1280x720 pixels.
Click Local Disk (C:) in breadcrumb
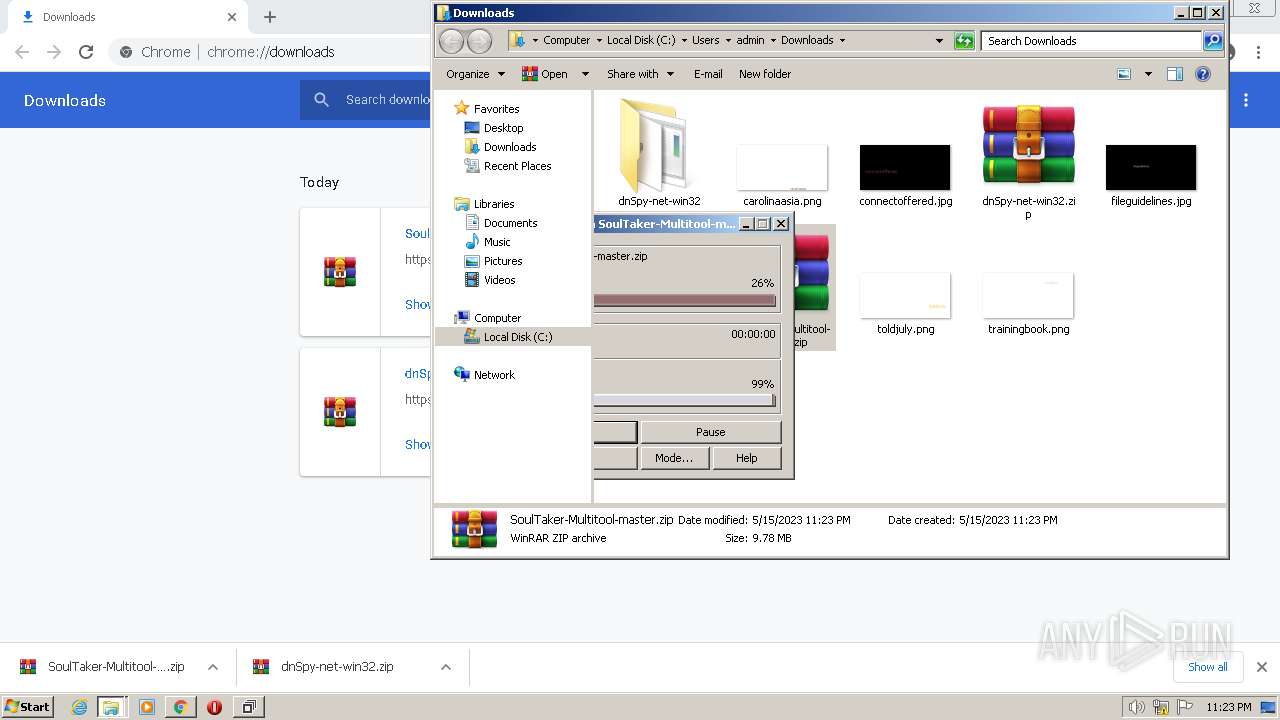point(641,41)
